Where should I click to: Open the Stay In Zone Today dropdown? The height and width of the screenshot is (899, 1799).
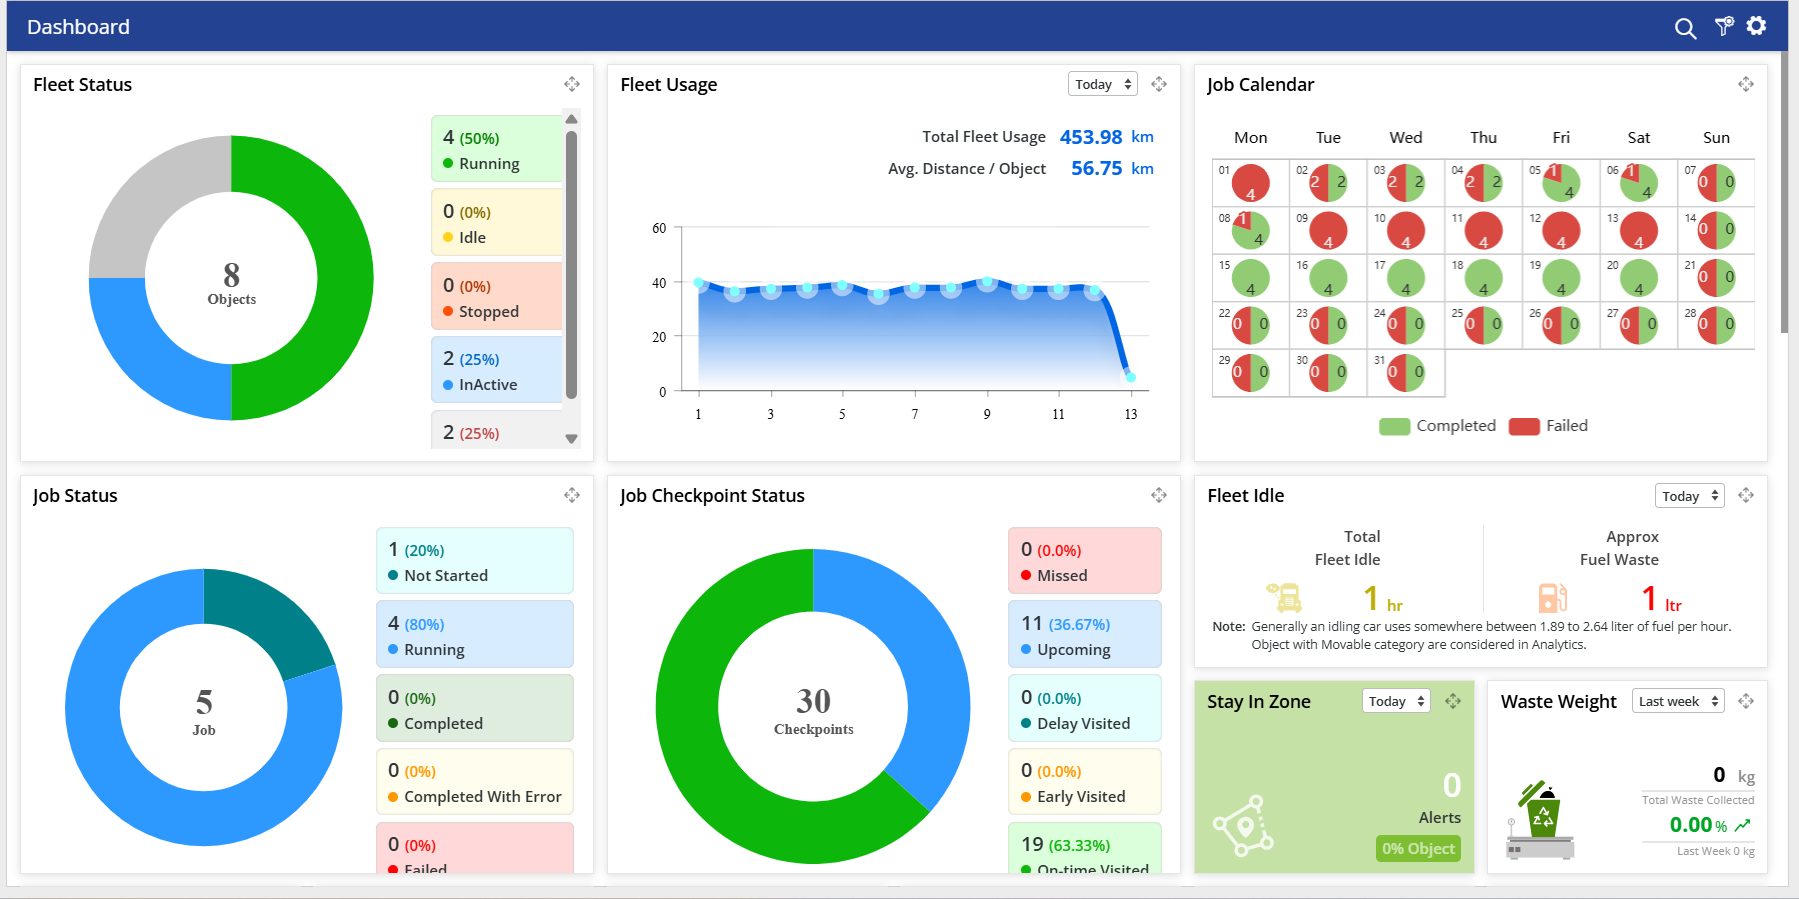coord(1395,701)
